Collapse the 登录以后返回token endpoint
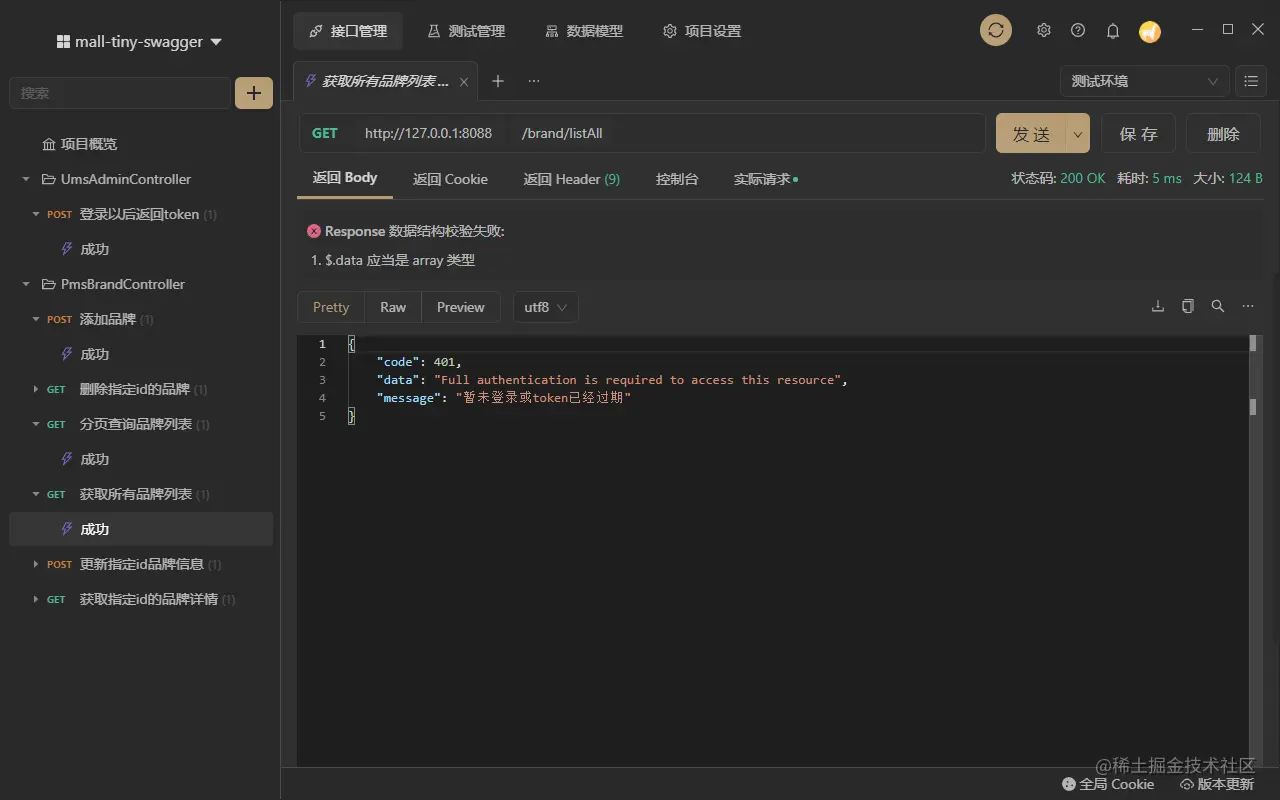Image resolution: width=1280 pixels, height=800 pixels. [36, 214]
